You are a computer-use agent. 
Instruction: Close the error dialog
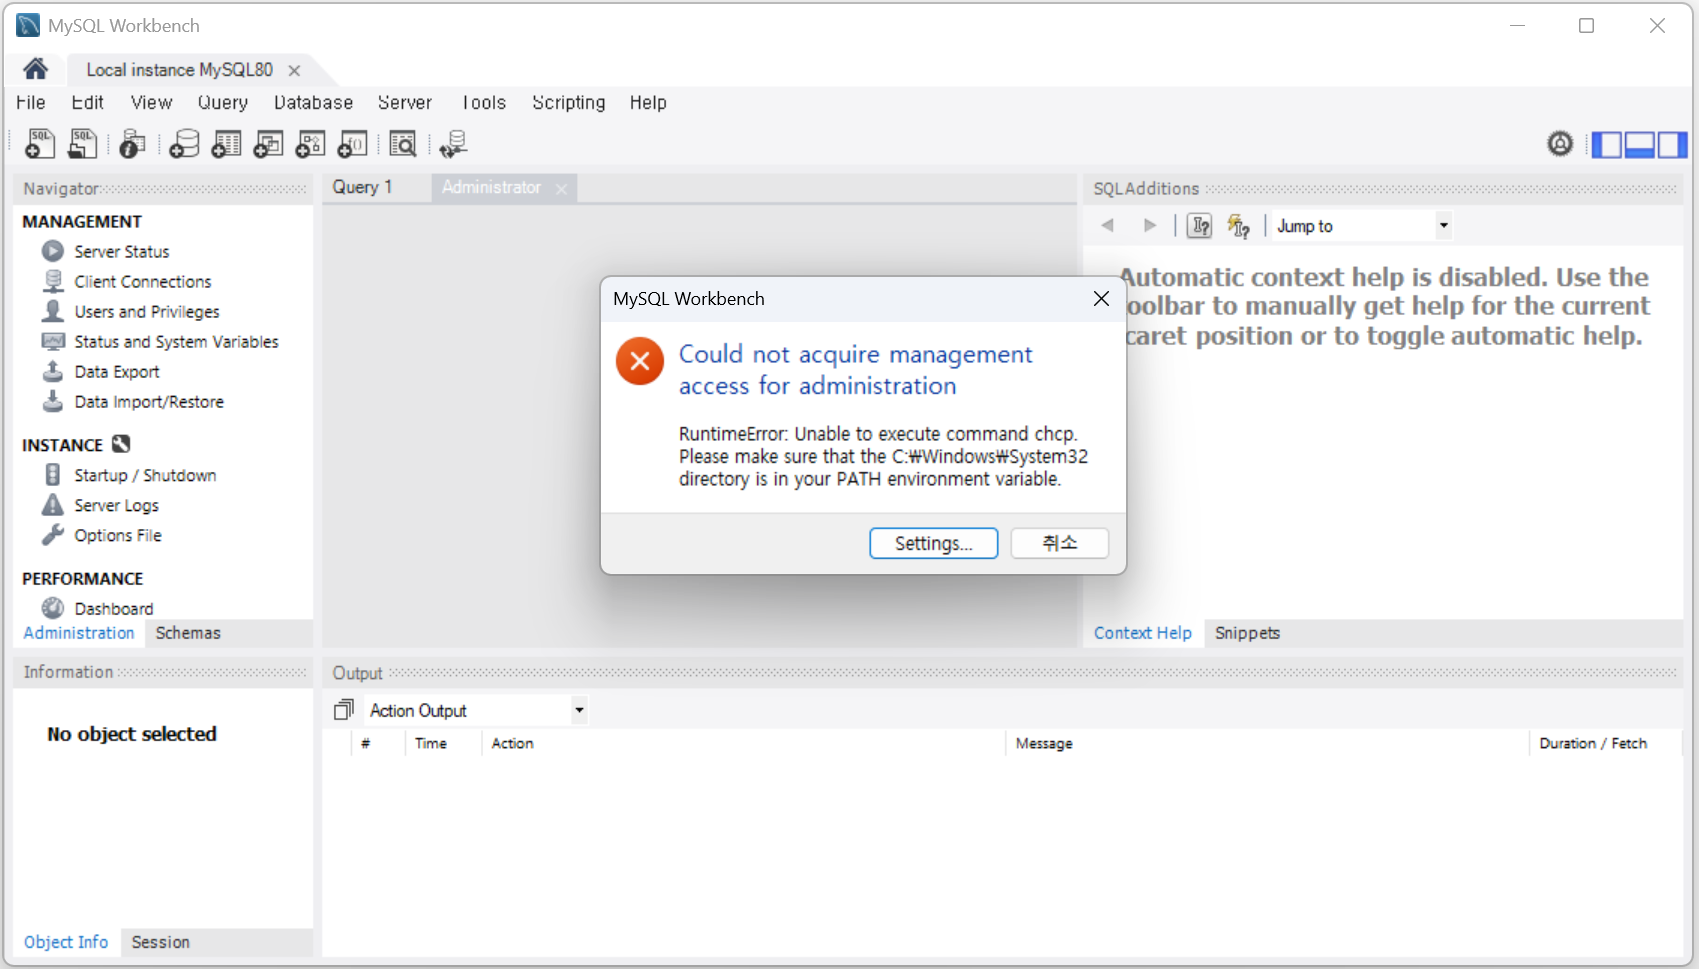click(1101, 298)
